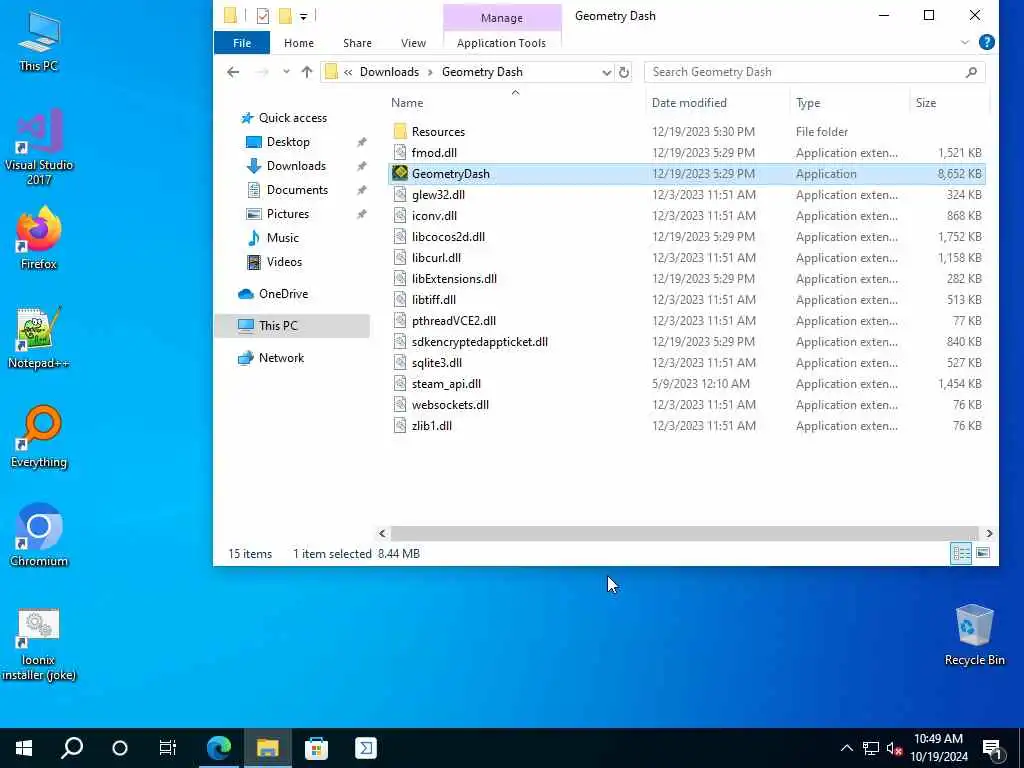Open the network tray icon
Viewport: 1024px width, 768px height.
tap(871, 748)
